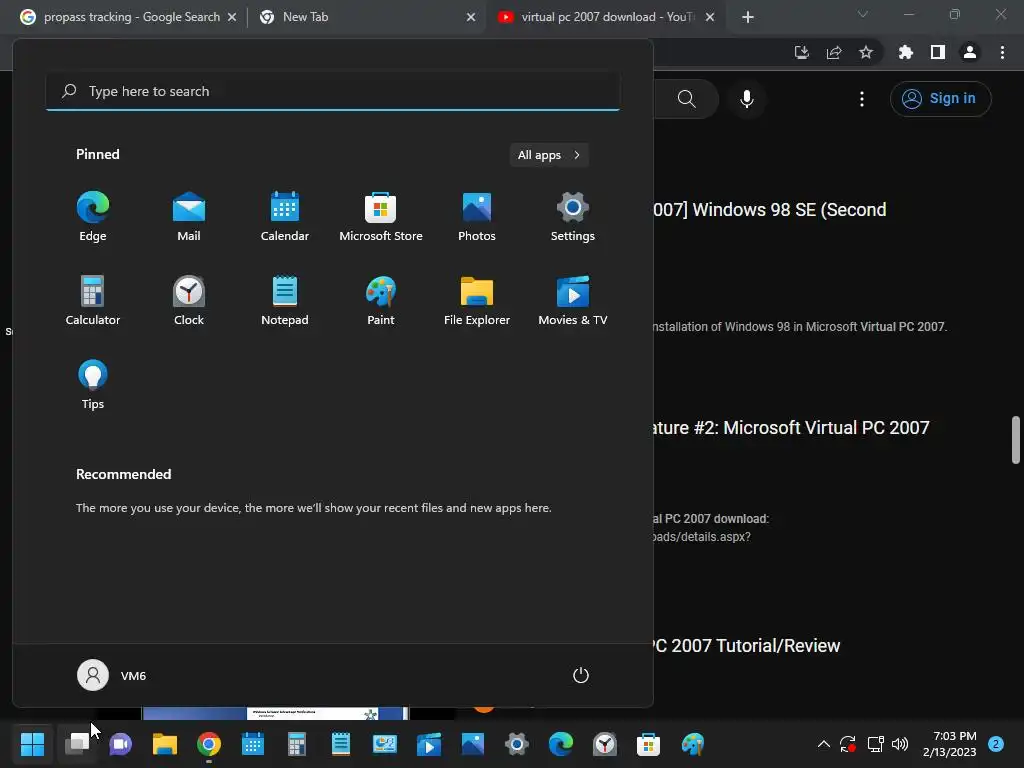Select the virtual pc 2007 download YouTube tab
The height and width of the screenshot is (768, 1024).
pos(607,17)
